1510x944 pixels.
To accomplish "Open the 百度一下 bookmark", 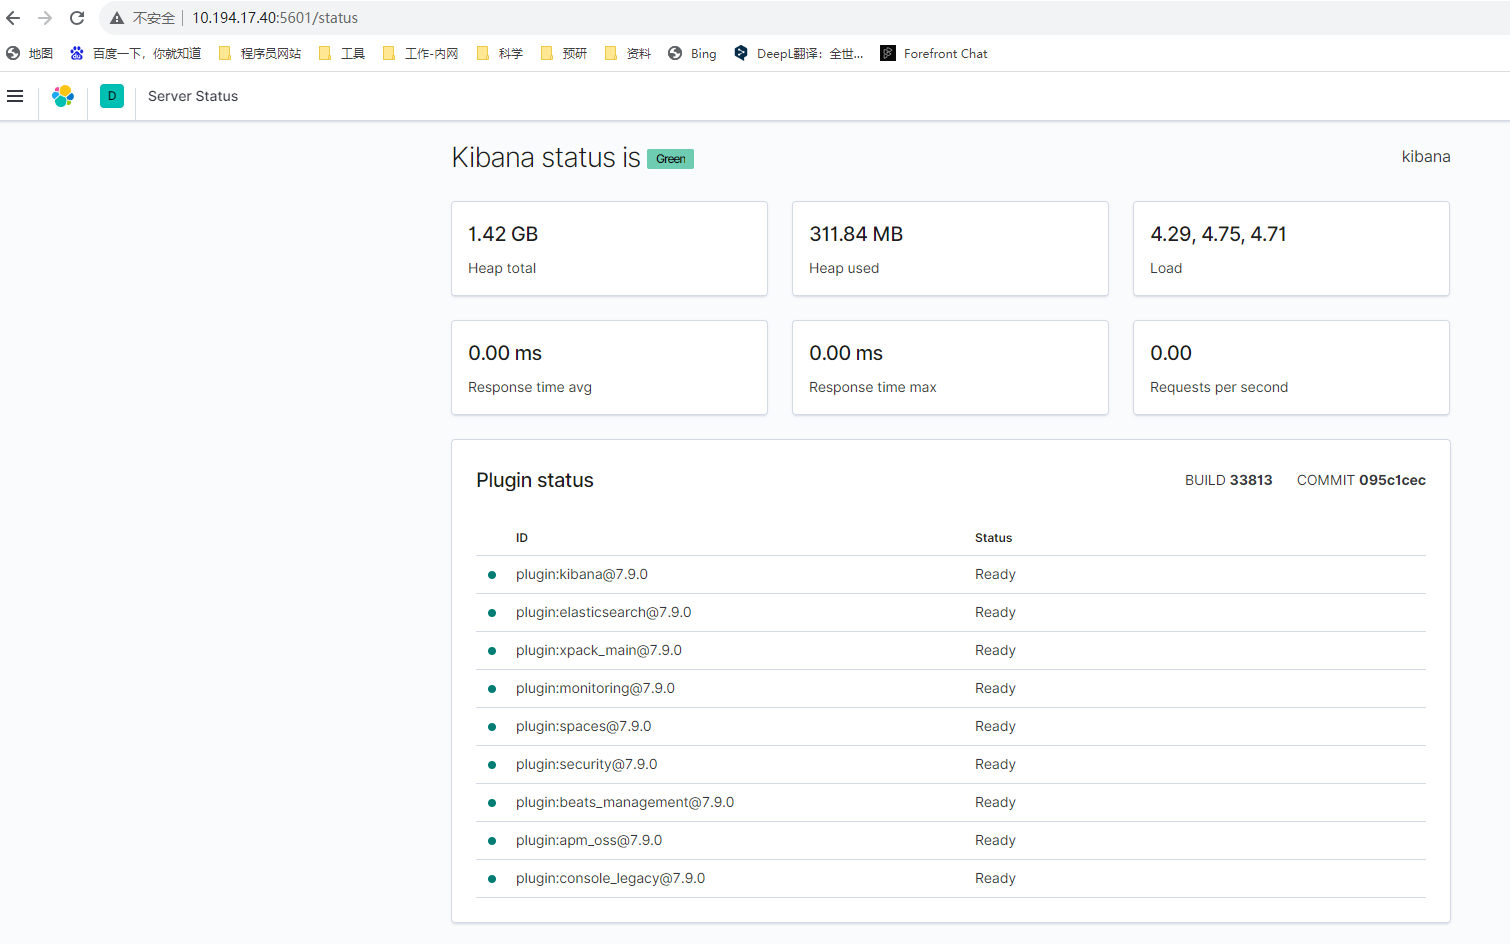I will click(136, 54).
